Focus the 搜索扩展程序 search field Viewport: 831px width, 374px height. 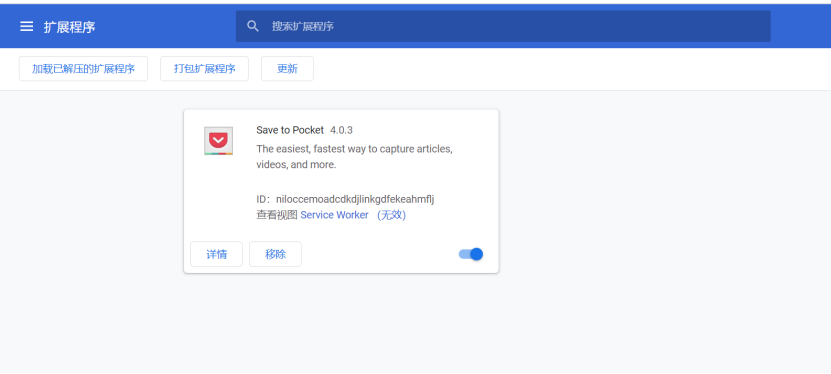[x=503, y=26]
